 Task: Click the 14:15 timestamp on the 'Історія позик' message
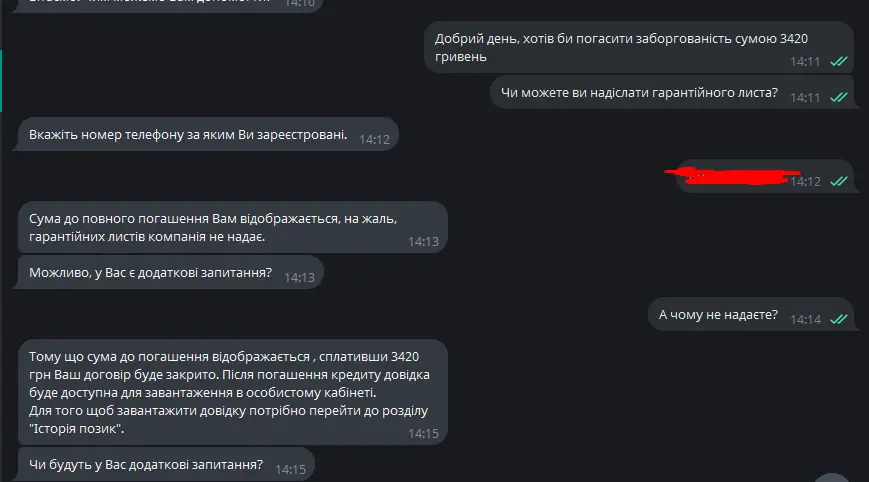click(x=423, y=434)
